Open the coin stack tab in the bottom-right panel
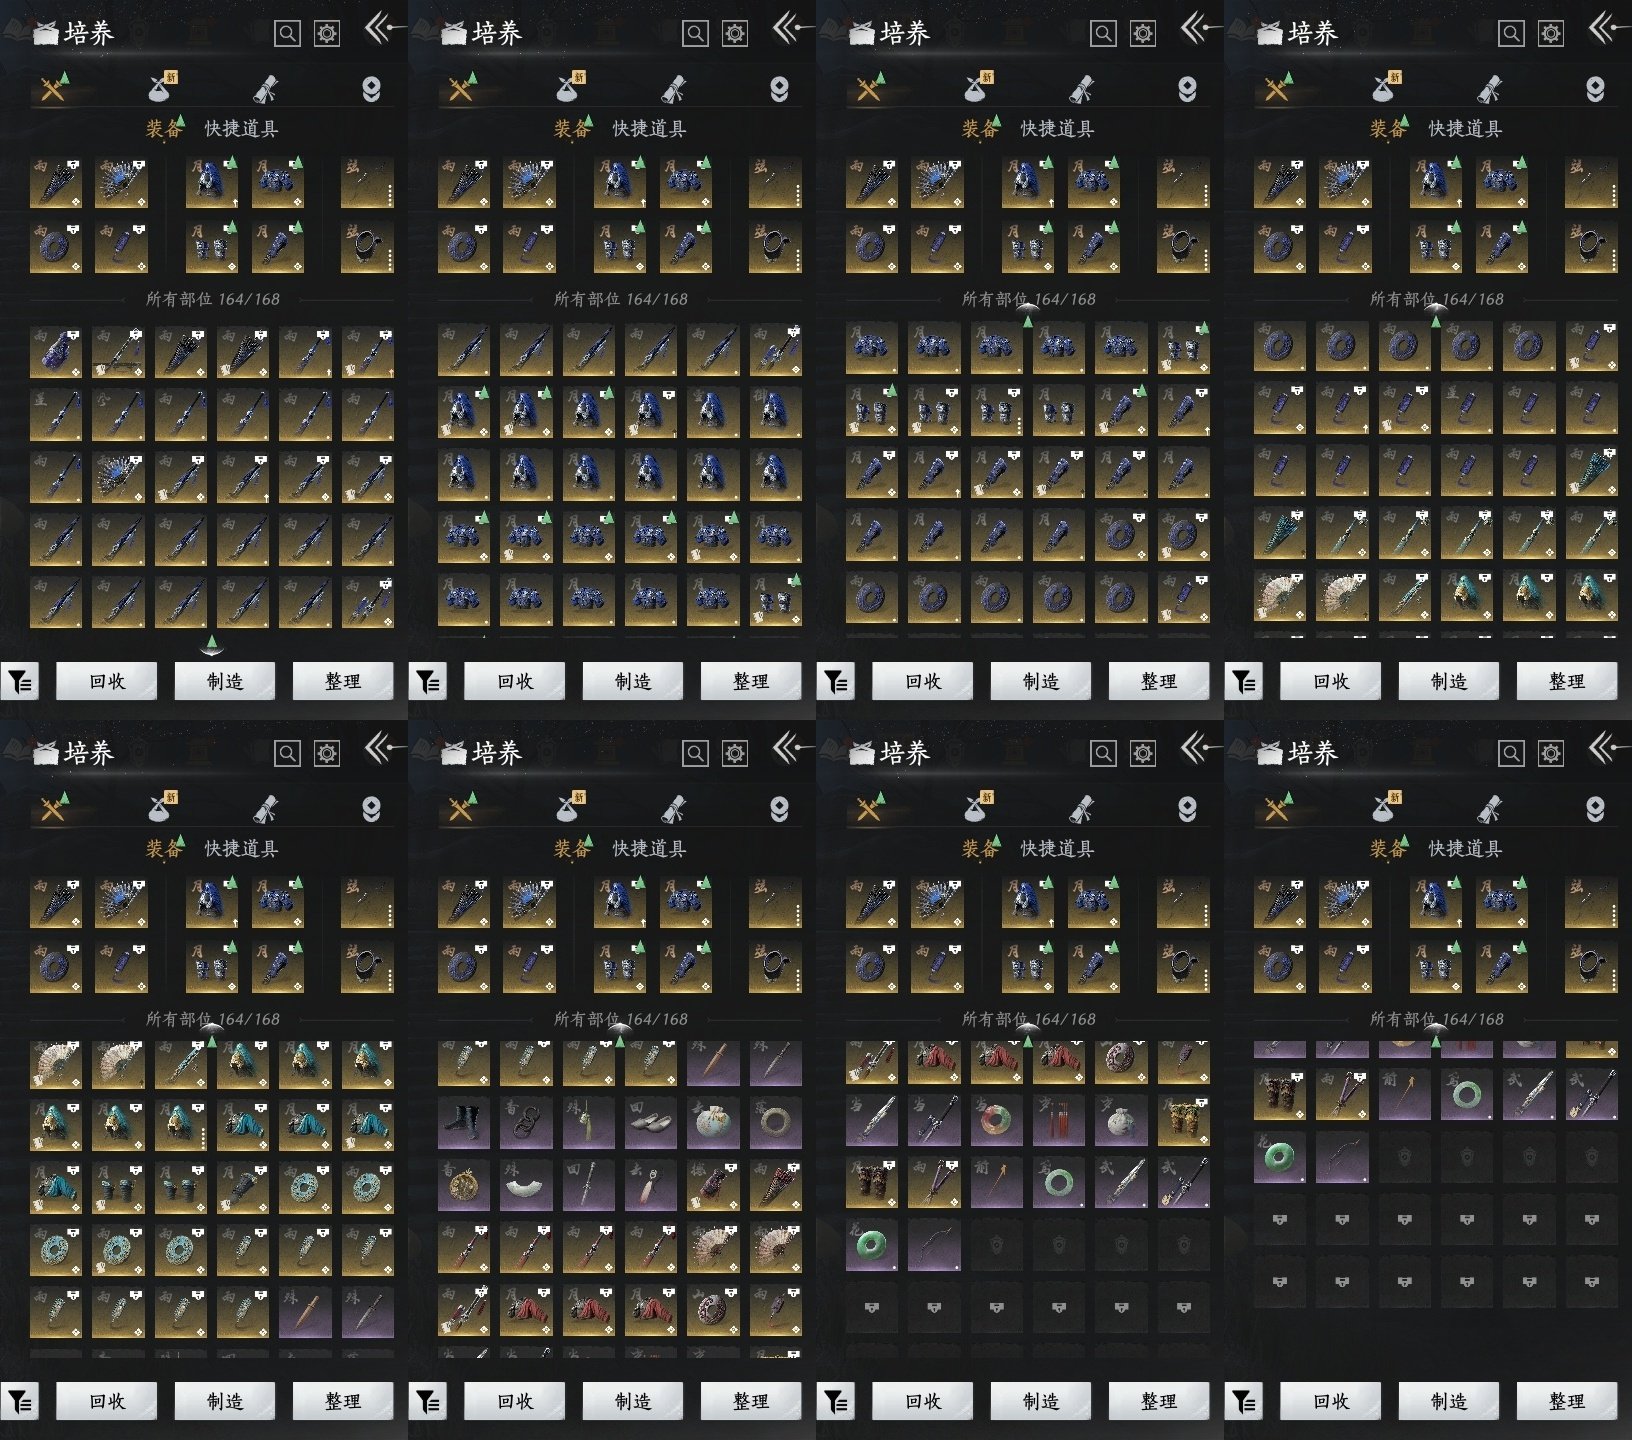 point(1595,809)
